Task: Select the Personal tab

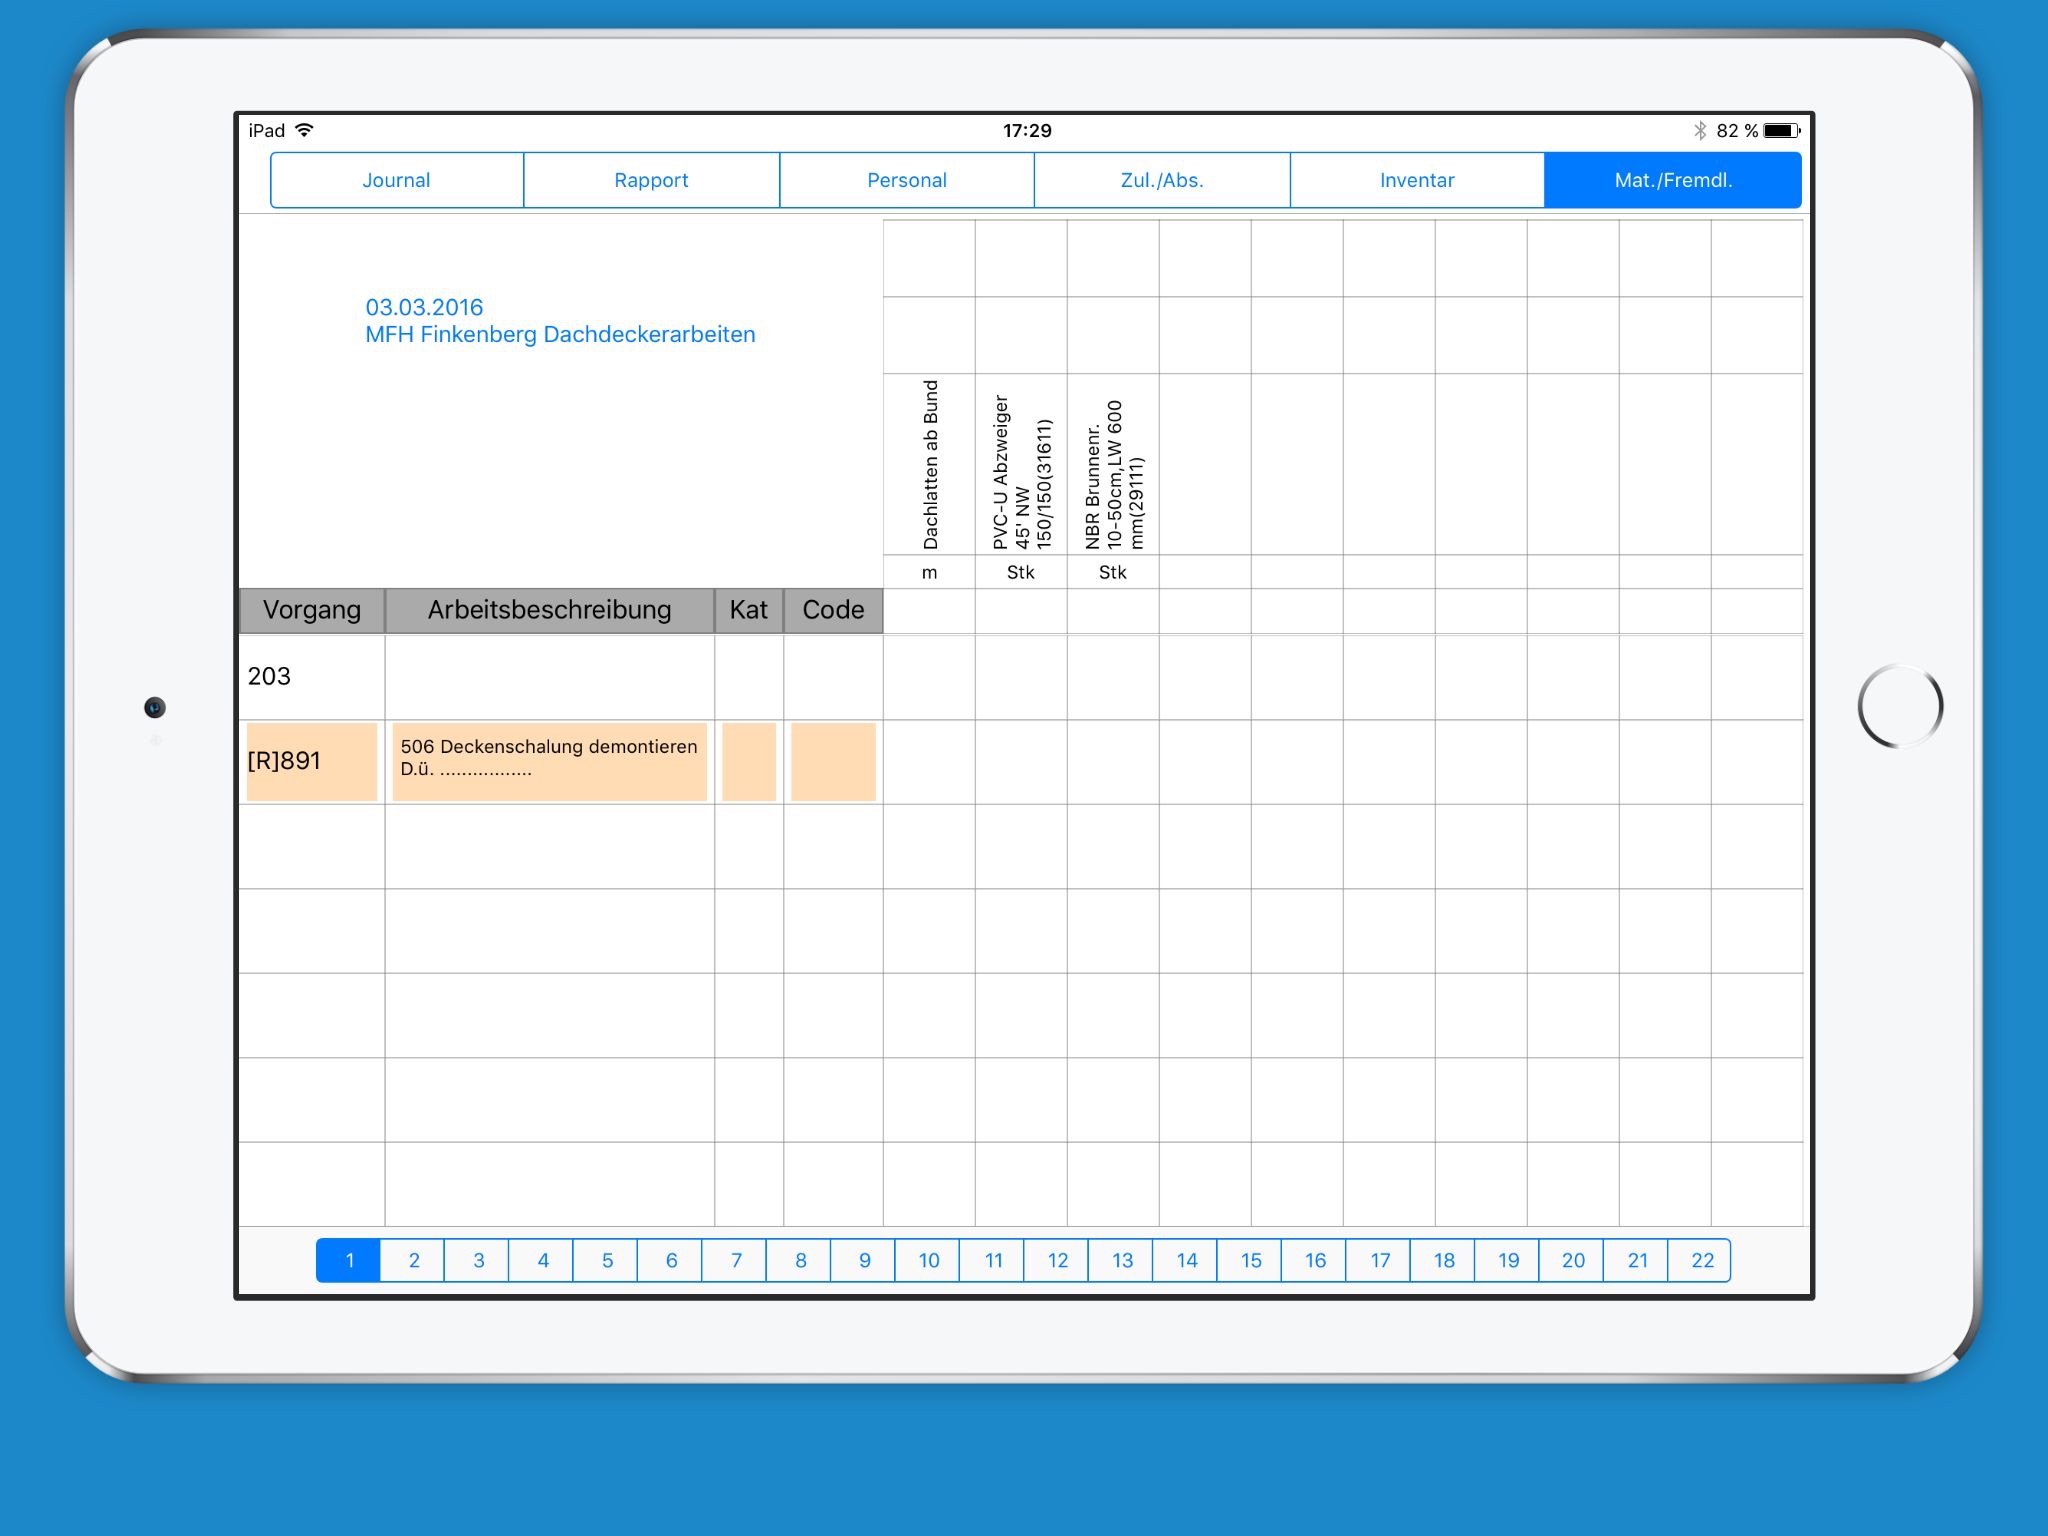Action: tap(906, 180)
